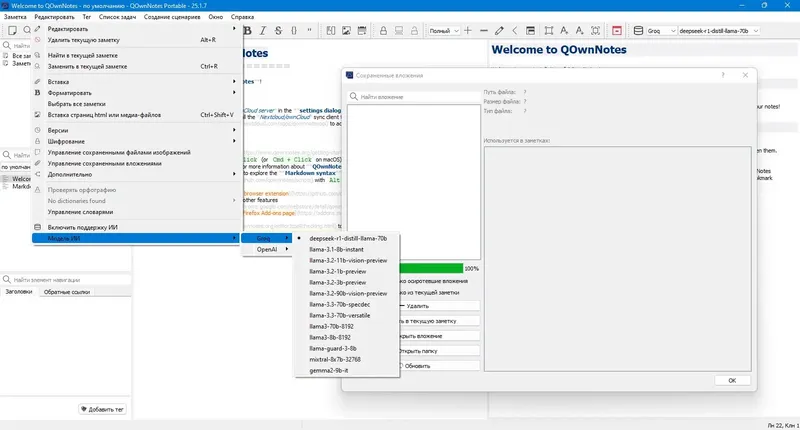Open the Список задач menu
Image resolution: width=800 pixels, height=430 pixels.
(x=117, y=17)
